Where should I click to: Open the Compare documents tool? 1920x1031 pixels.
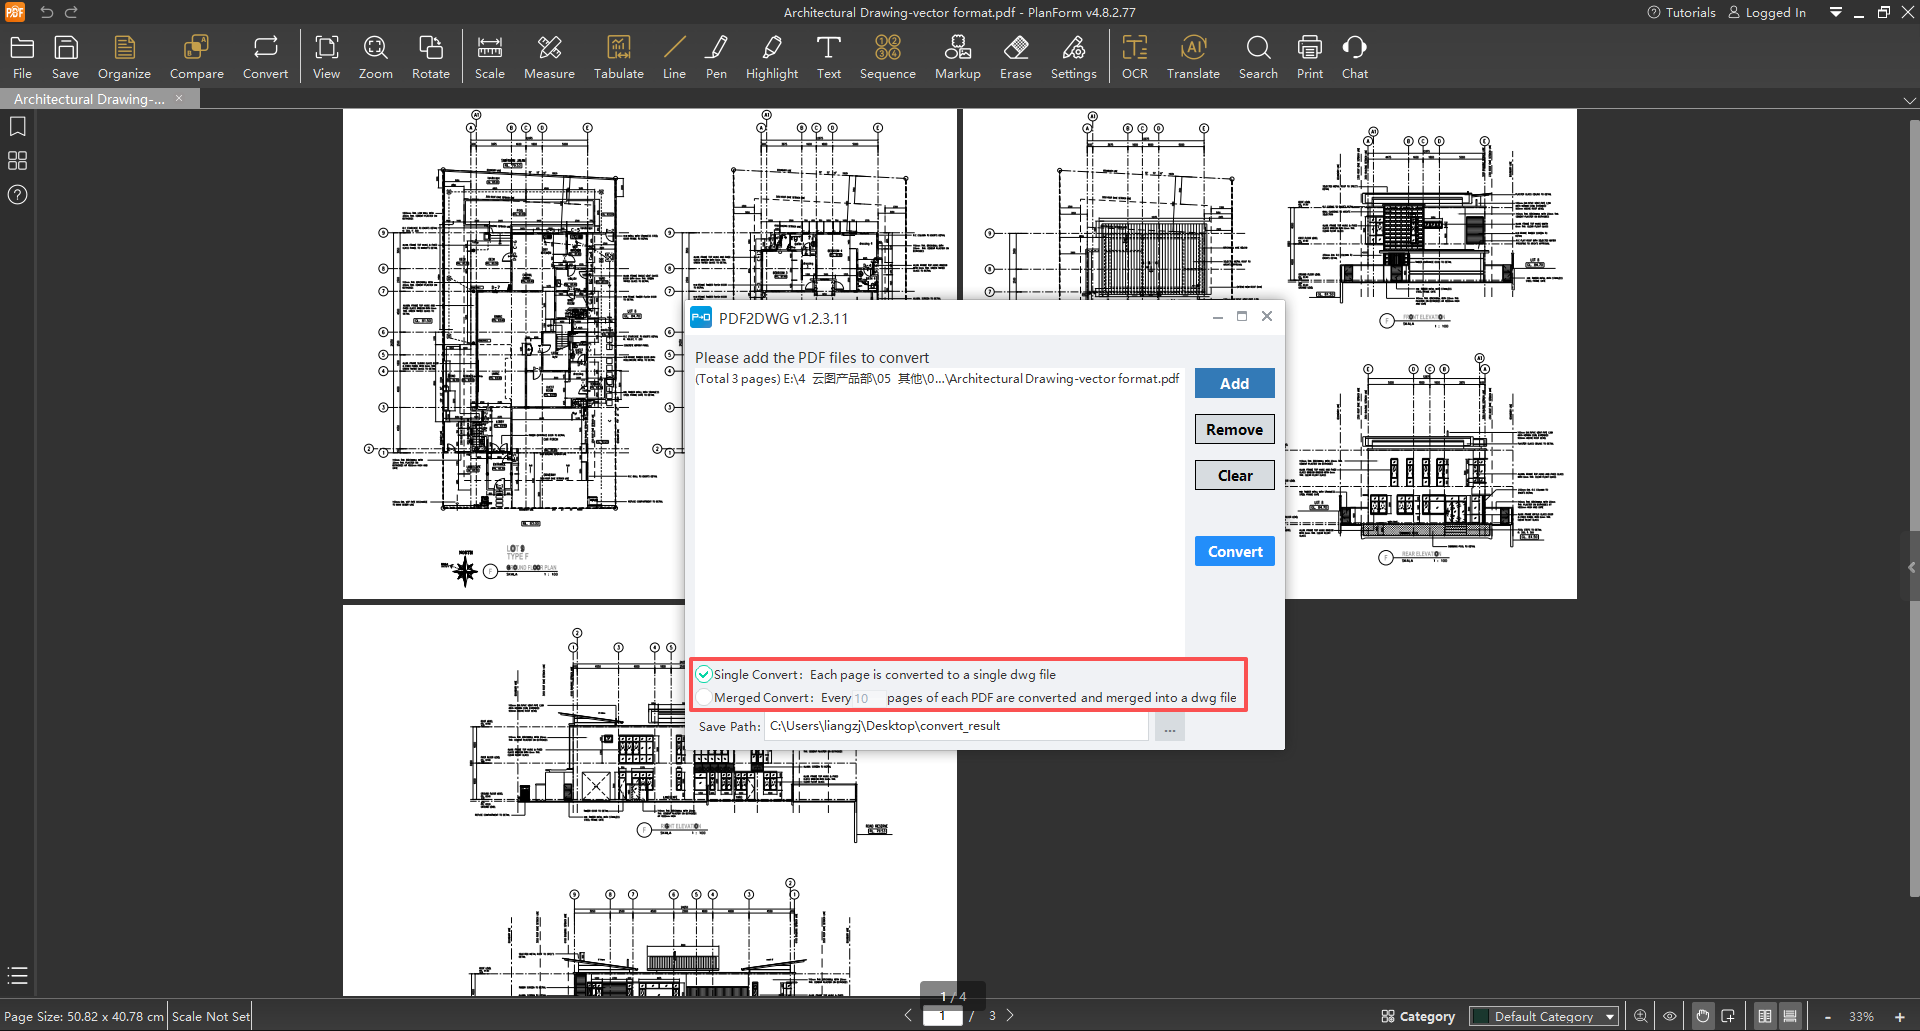pyautogui.click(x=197, y=57)
